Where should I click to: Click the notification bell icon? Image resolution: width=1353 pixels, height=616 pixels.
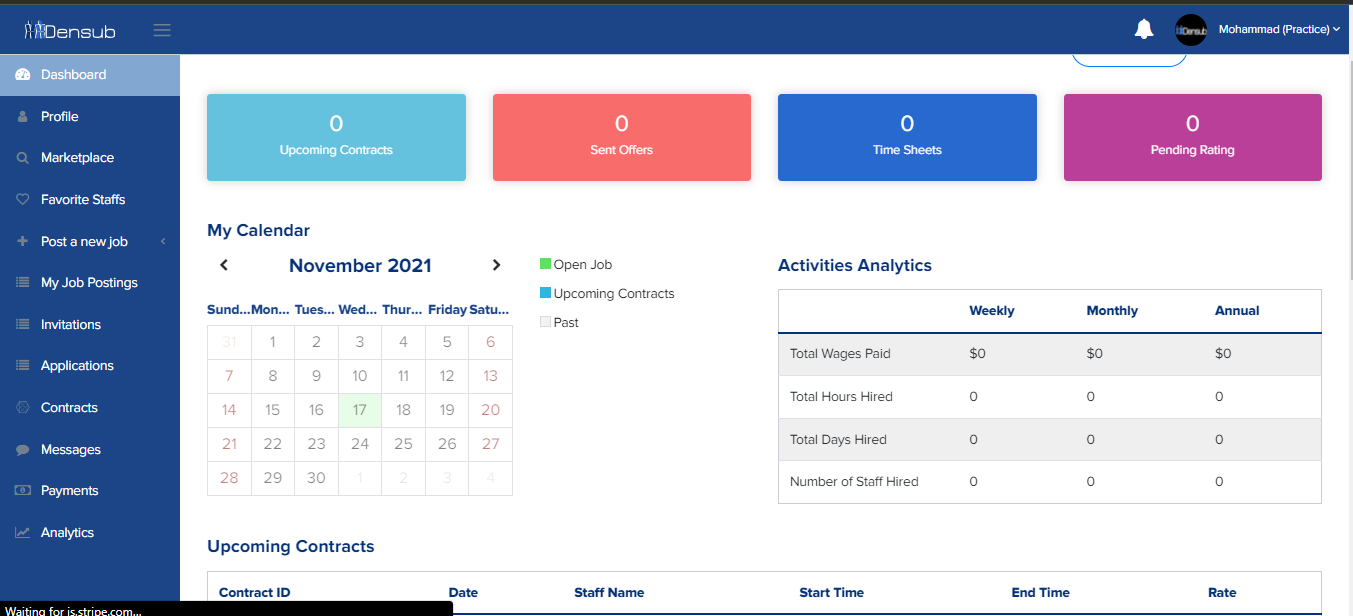[1144, 29]
